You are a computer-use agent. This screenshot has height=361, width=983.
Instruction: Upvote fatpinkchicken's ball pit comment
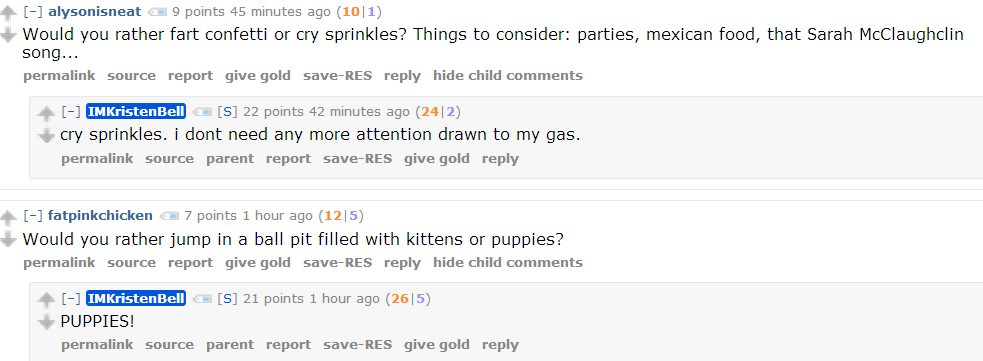pos(8,218)
